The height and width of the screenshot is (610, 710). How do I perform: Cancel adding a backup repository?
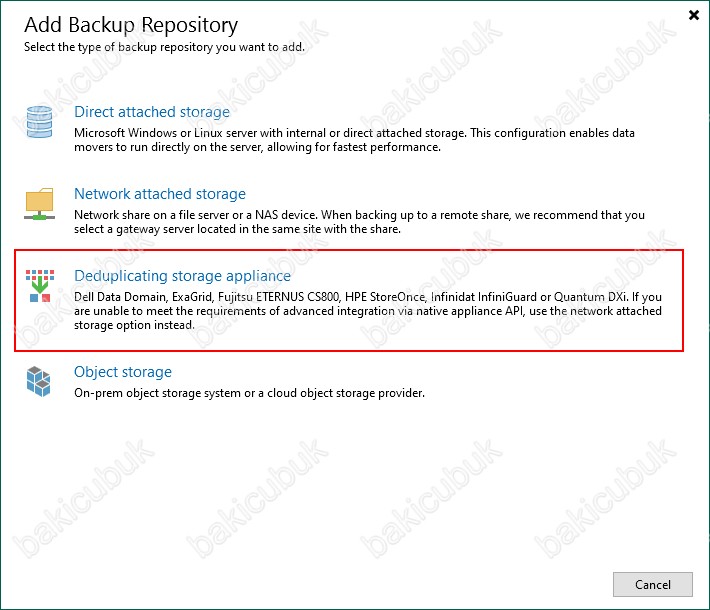[x=652, y=585]
